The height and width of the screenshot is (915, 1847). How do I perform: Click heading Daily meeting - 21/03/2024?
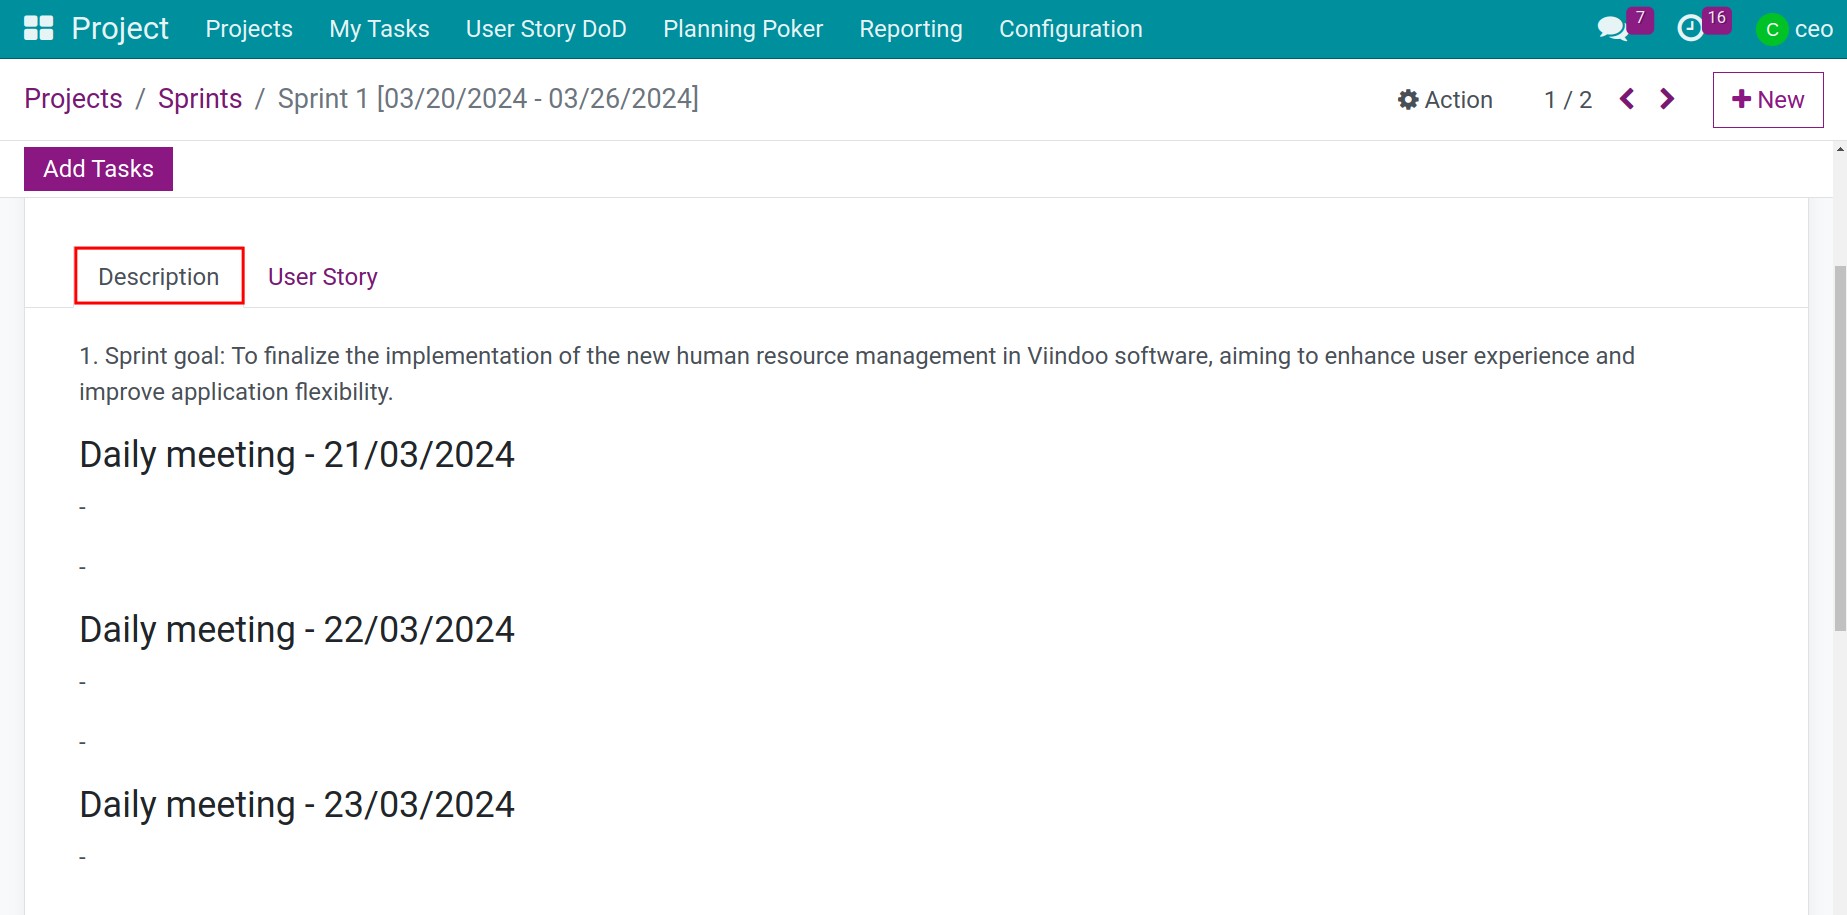tap(297, 455)
